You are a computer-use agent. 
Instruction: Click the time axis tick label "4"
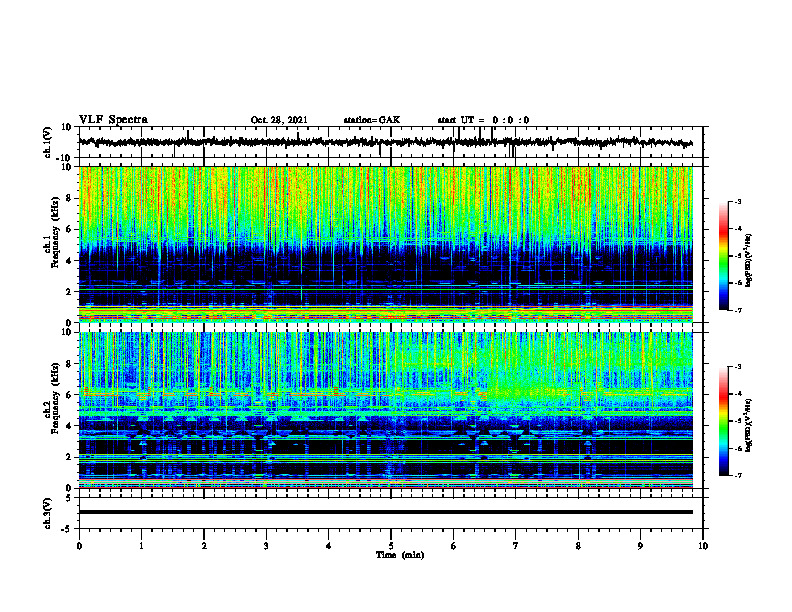pyautogui.click(x=329, y=546)
